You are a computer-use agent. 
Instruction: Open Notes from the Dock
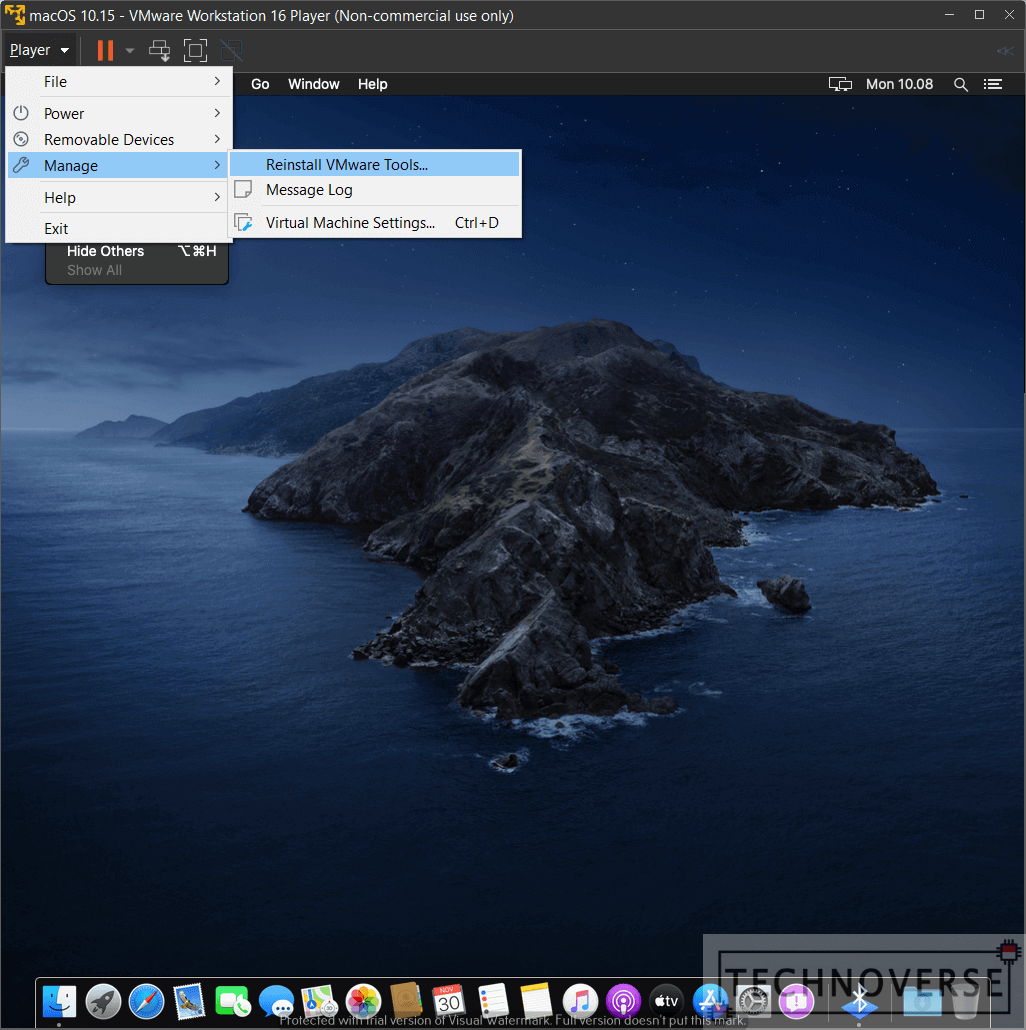536,1002
